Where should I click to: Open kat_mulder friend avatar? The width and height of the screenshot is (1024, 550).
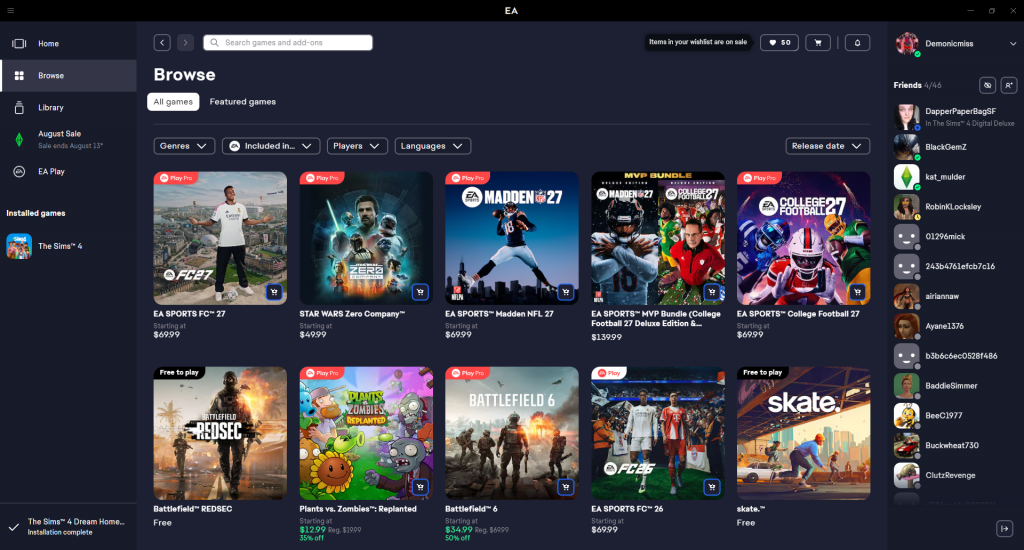click(x=906, y=177)
